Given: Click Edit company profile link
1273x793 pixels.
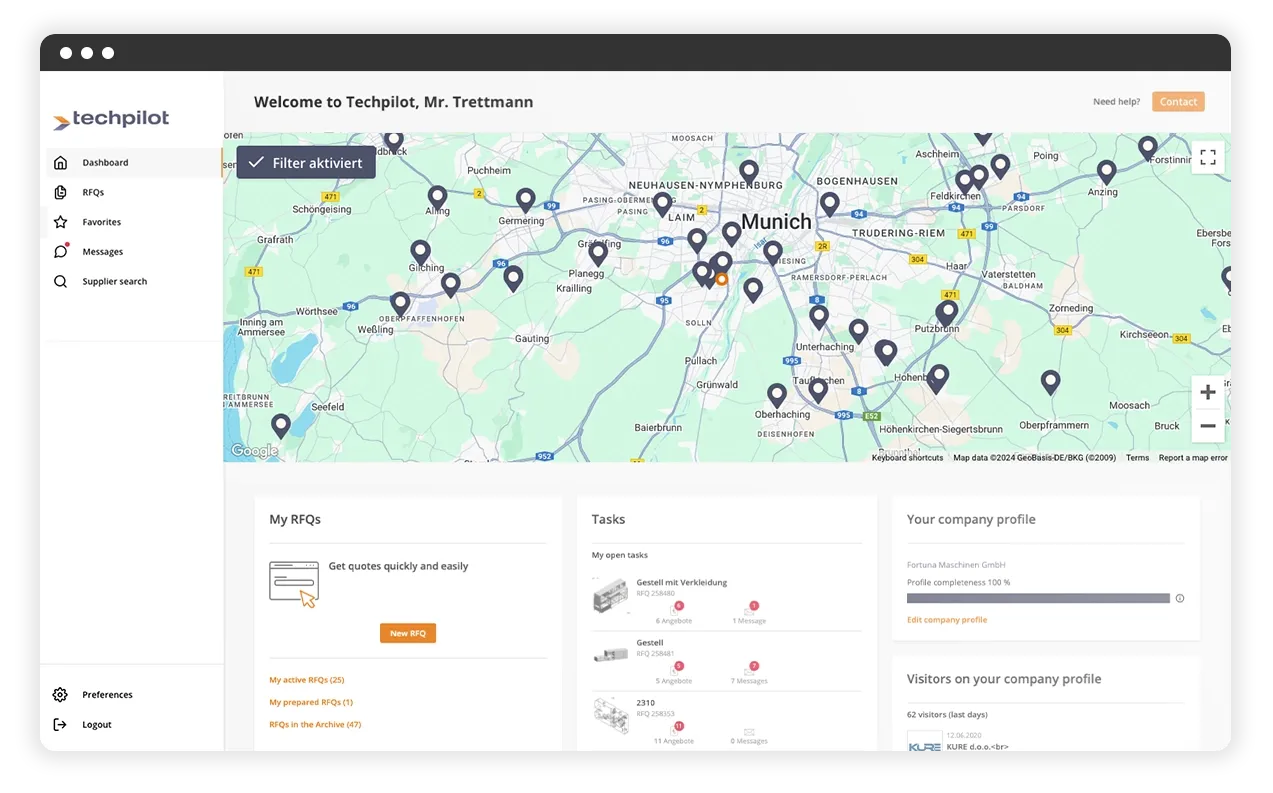Looking at the screenshot, I should [x=947, y=620].
